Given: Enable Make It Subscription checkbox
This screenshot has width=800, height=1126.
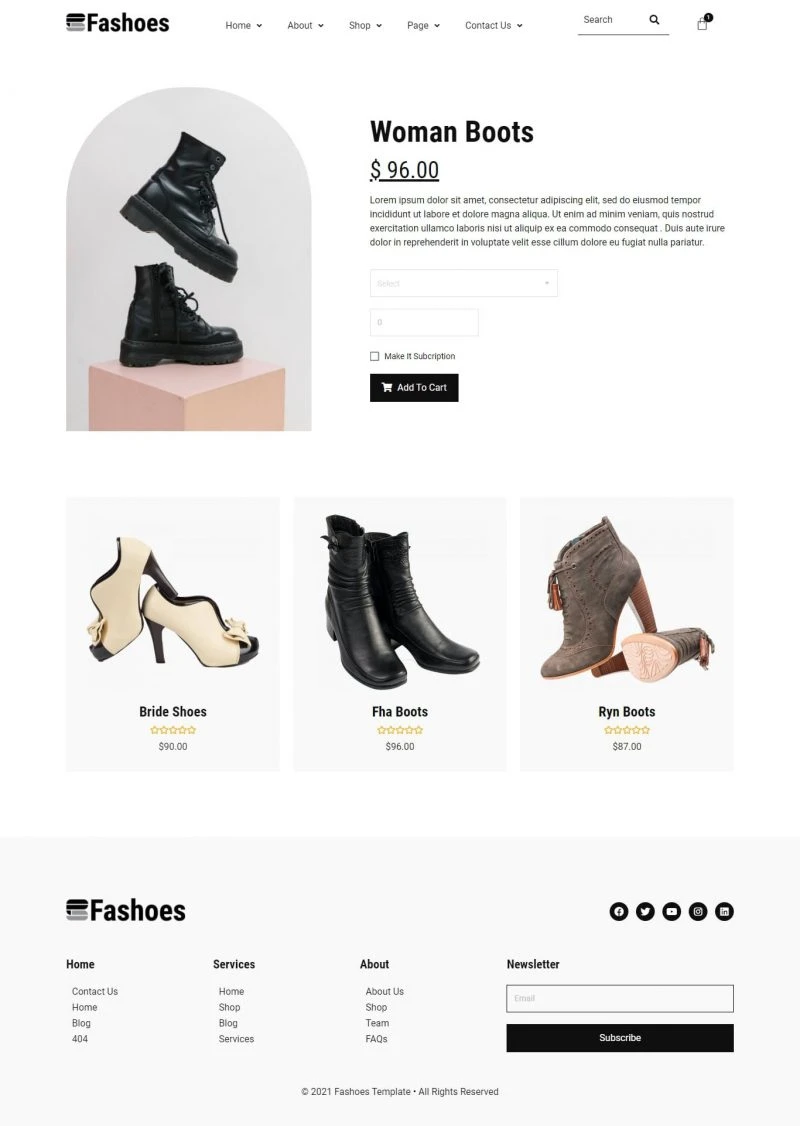Looking at the screenshot, I should pyautogui.click(x=374, y=356).
